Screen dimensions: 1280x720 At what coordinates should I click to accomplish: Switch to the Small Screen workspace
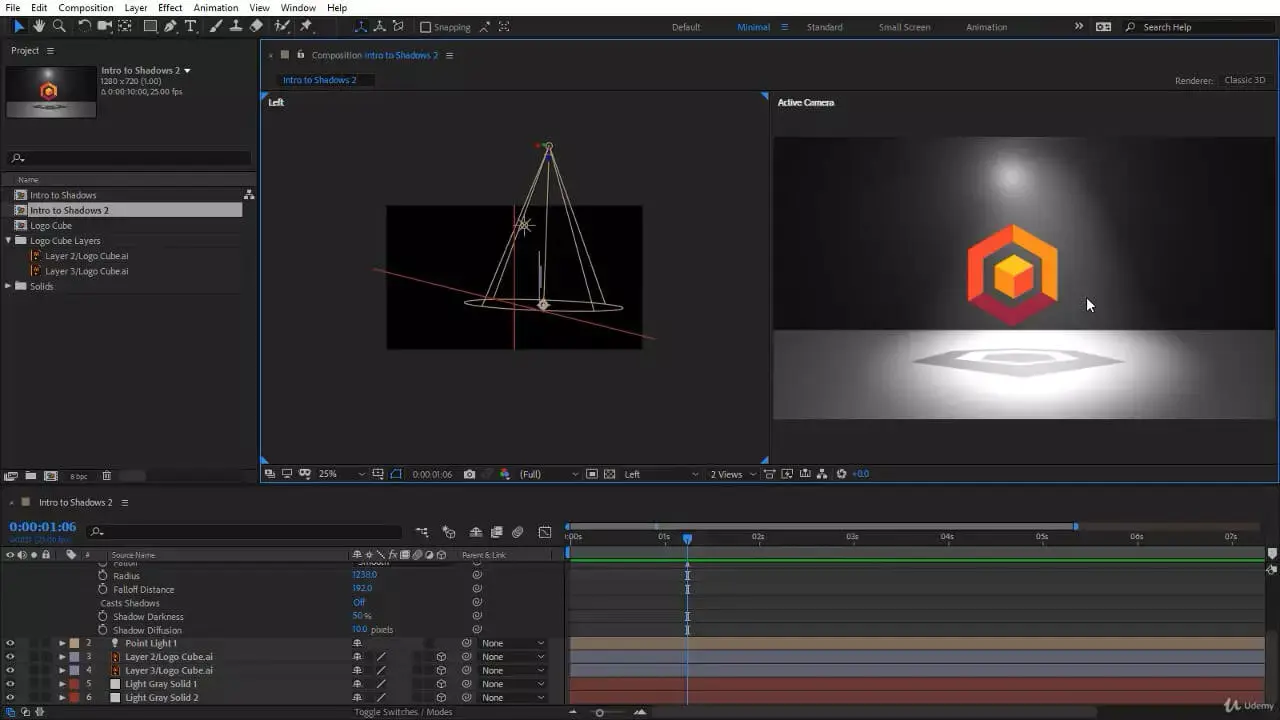904,27
